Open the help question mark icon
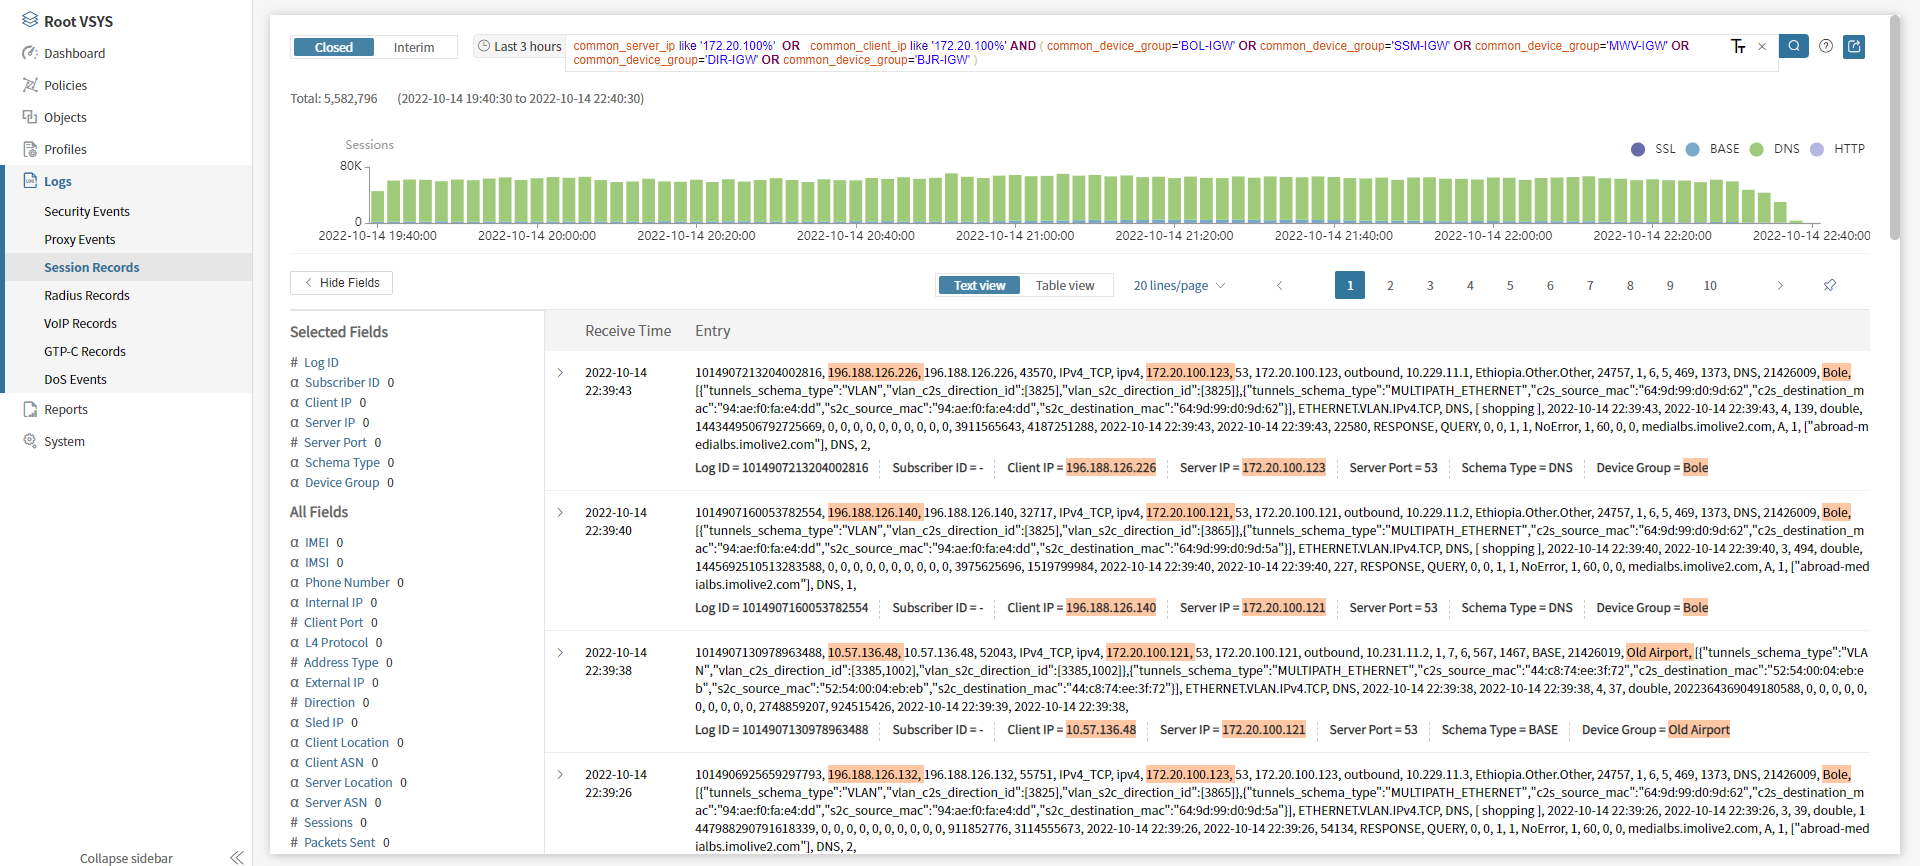This screenshot has width=1920, height=866. 1826,46
